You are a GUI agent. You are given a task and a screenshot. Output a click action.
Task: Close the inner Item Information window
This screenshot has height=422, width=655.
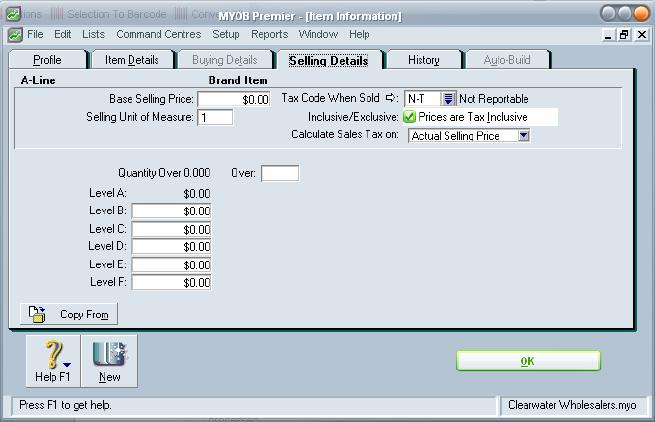click(642, 35)
